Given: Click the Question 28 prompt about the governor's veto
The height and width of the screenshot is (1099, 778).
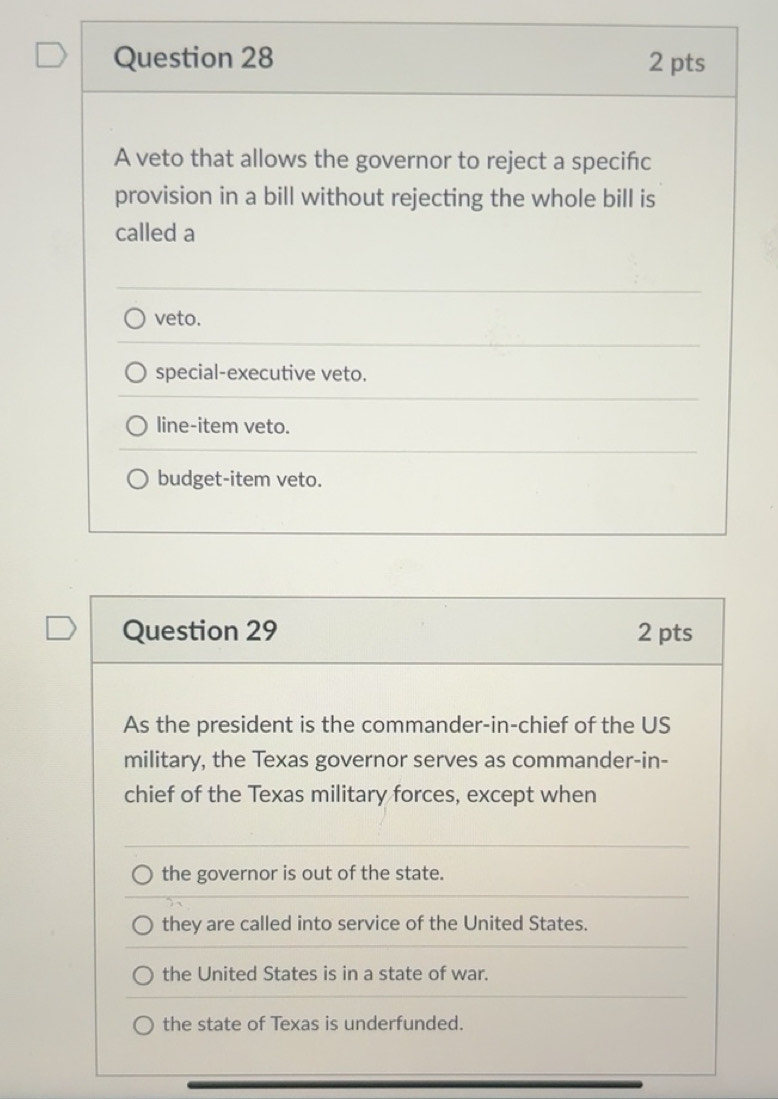Looking at the screenshot, I should point(385,197).
